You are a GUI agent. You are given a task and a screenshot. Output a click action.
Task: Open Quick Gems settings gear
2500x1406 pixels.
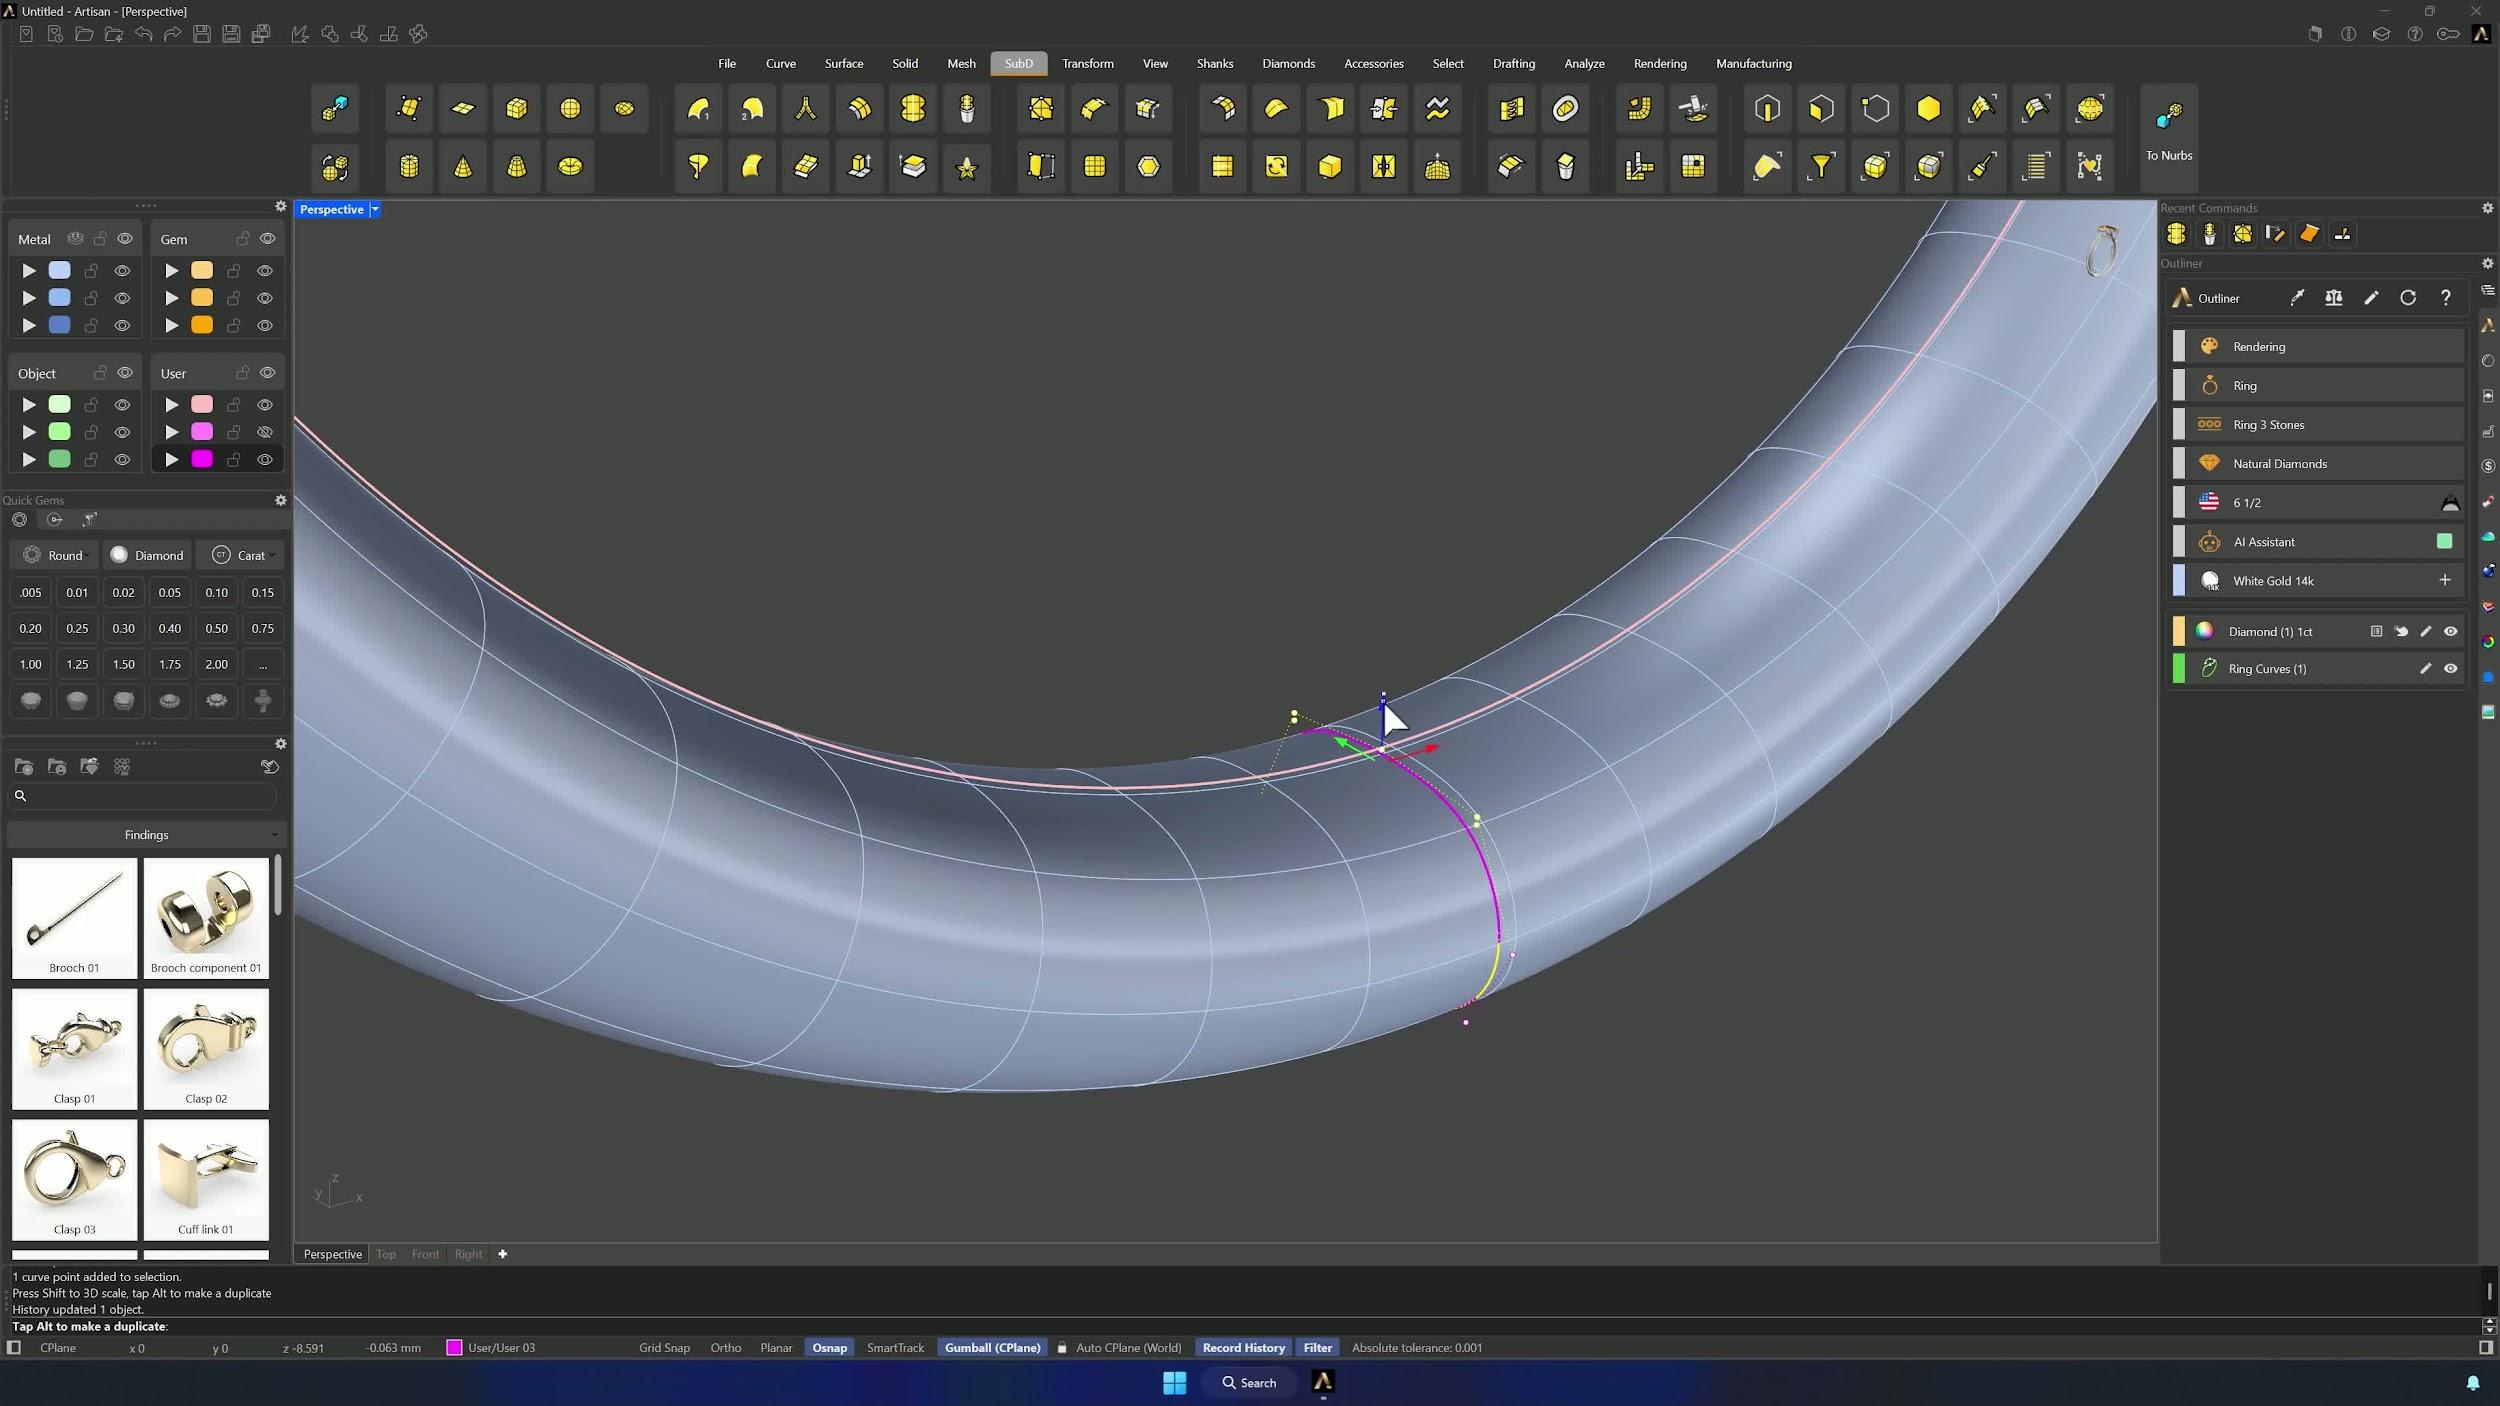coord(281,500)
